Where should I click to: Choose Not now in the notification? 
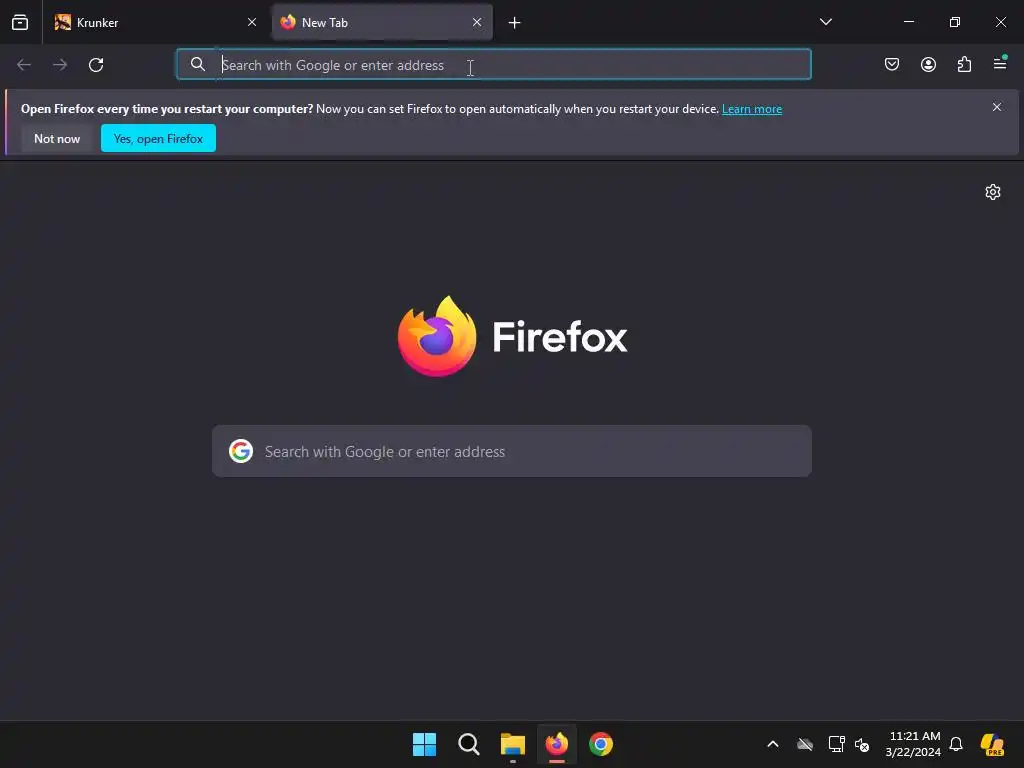(57, 138)
